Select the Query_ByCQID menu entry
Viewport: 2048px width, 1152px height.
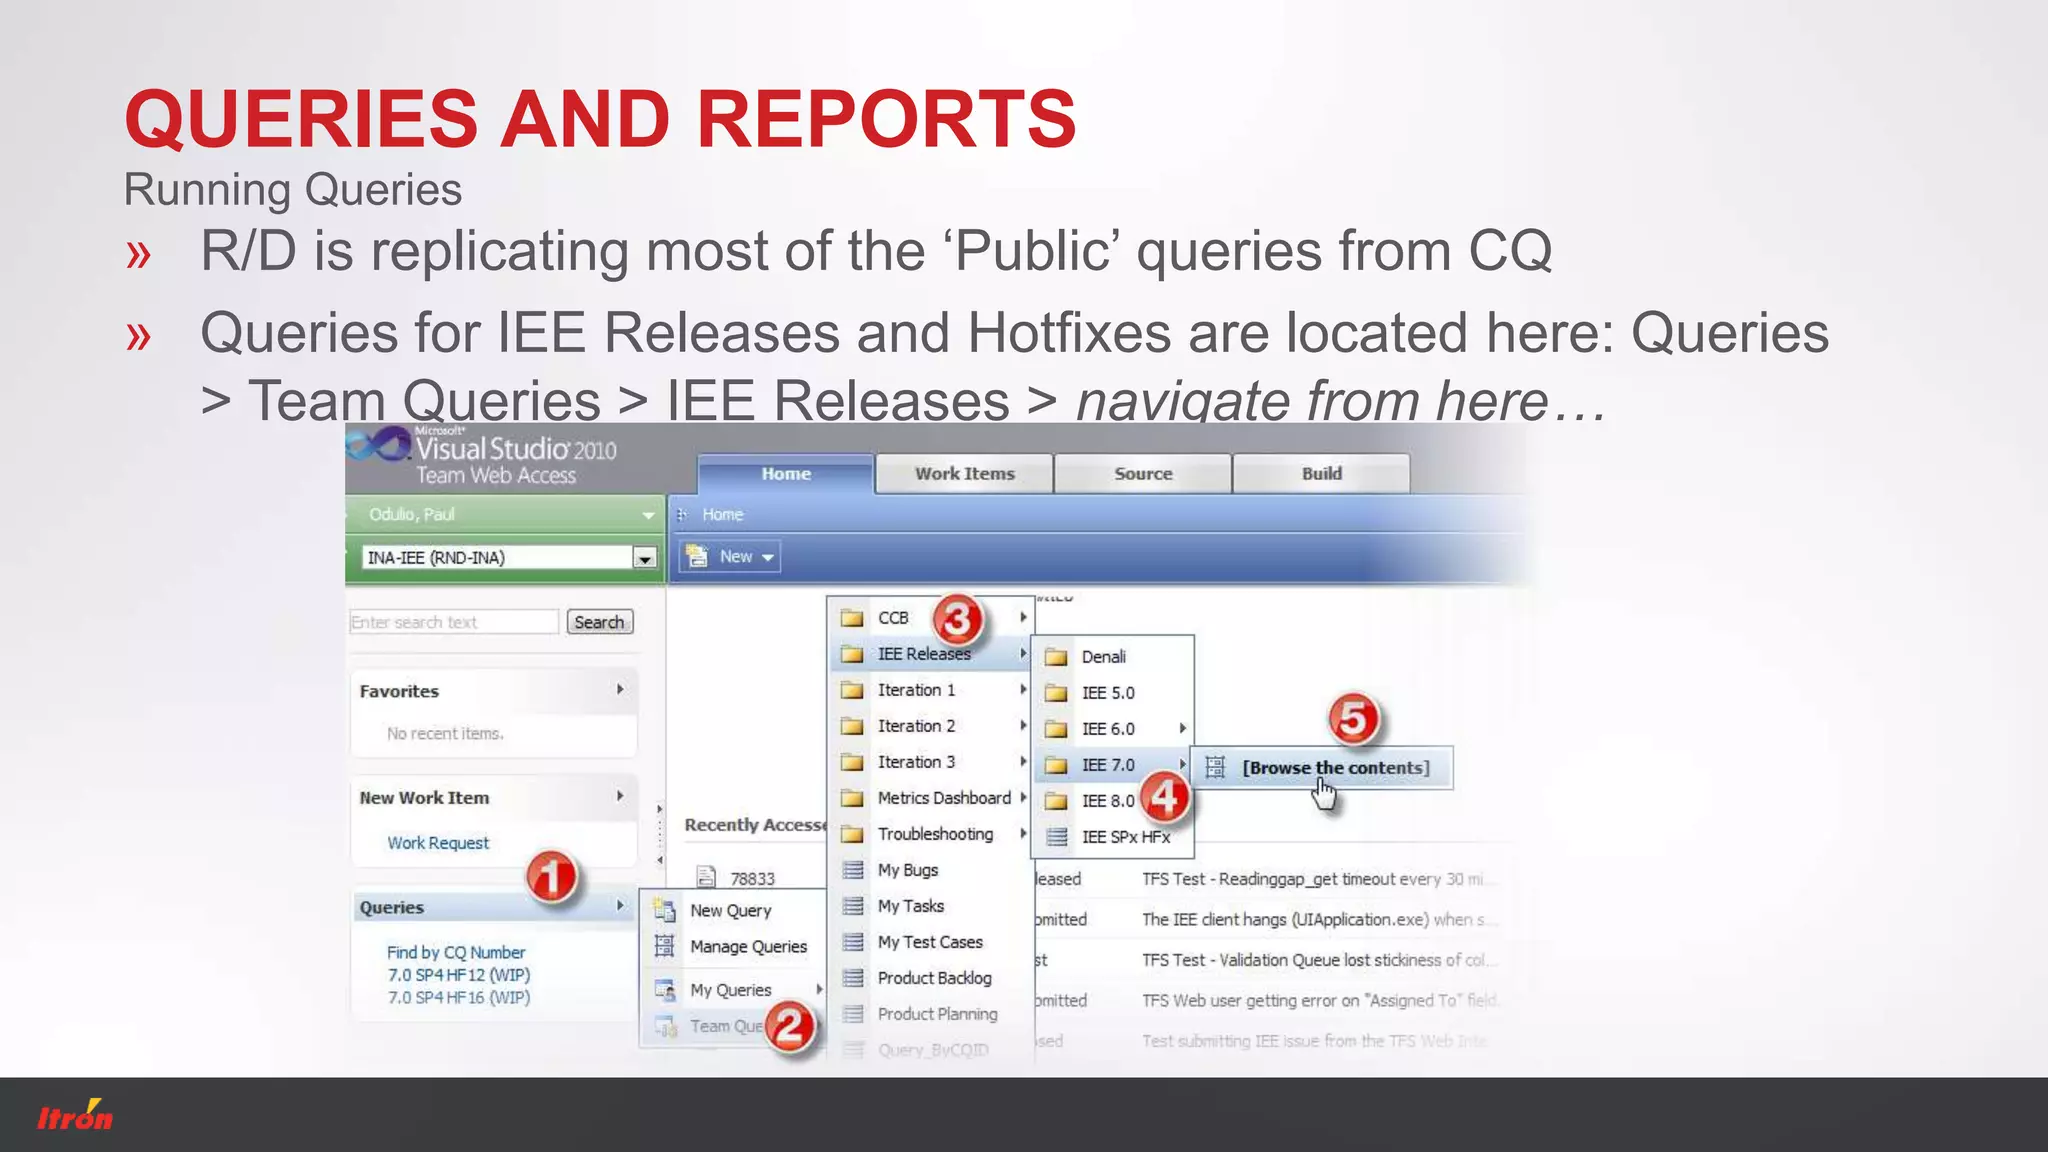[x=930, y=1050]
